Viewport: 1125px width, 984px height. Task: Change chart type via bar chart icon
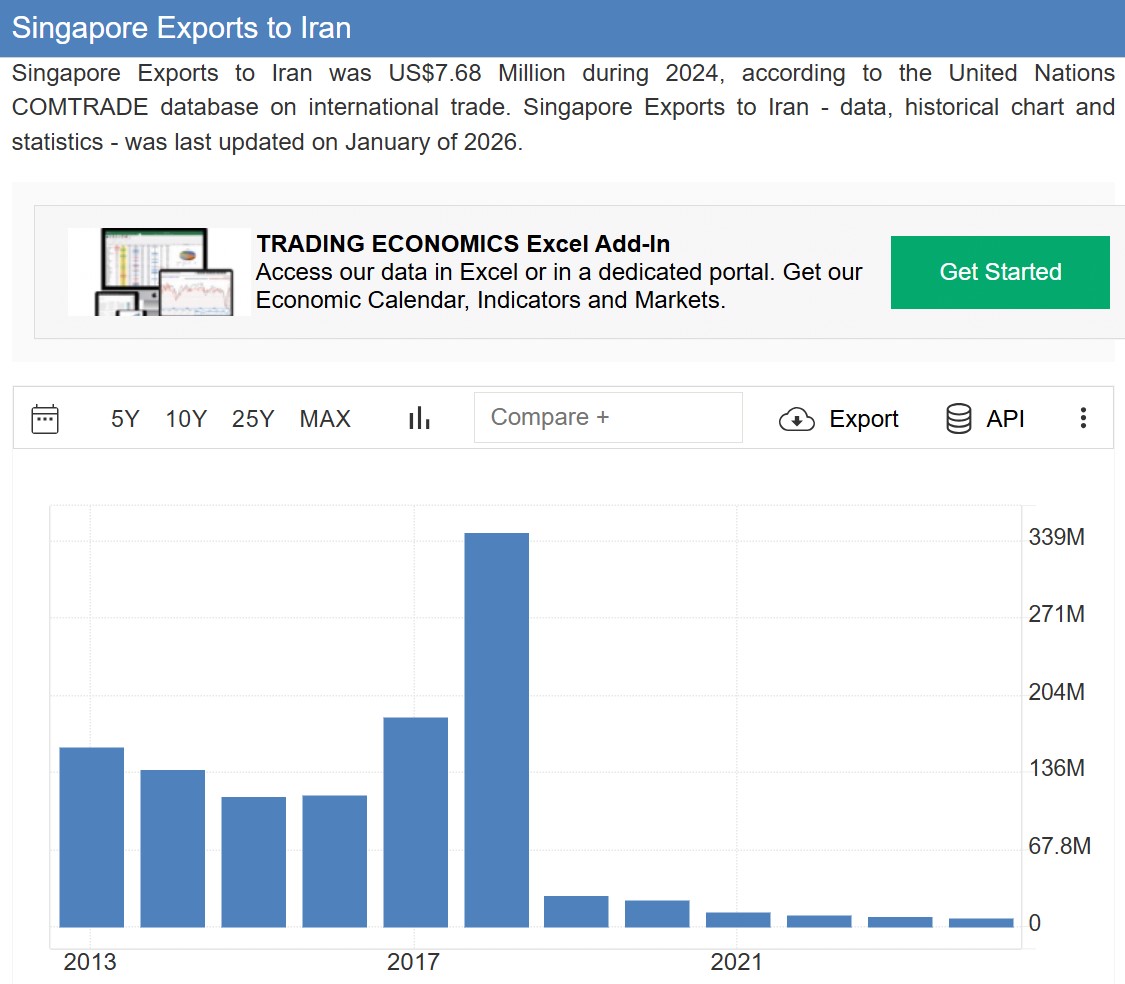[x=419, y=418]
